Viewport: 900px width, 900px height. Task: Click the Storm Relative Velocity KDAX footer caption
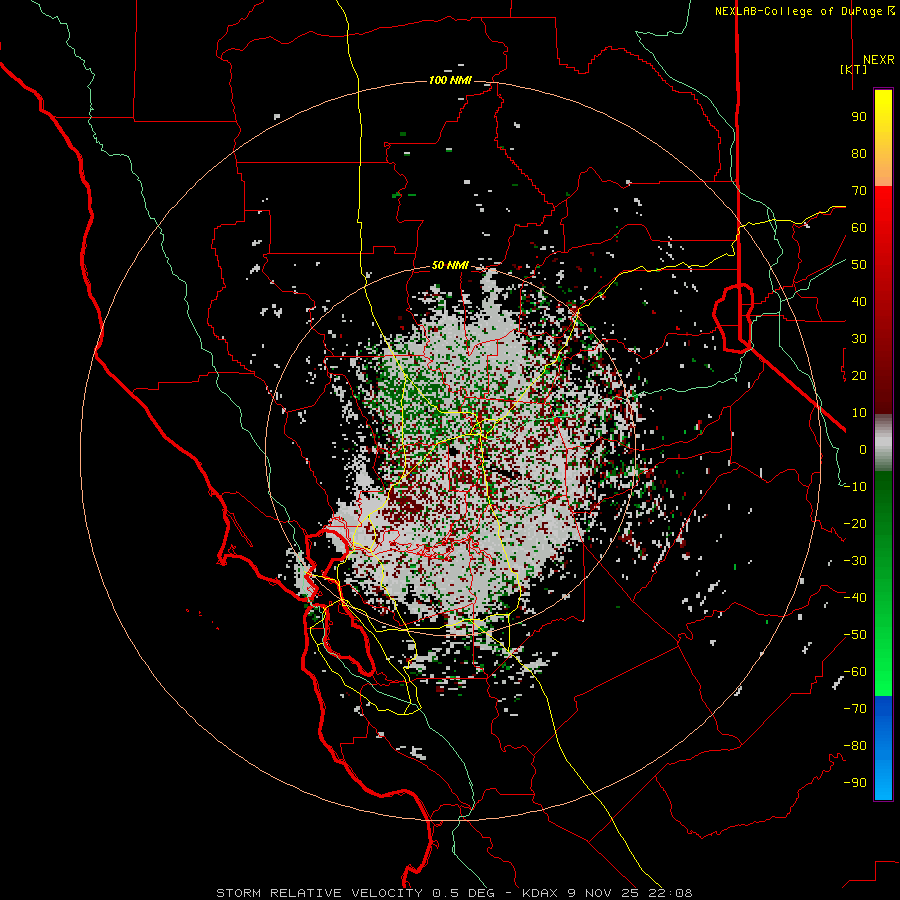(x=454, y=893)
